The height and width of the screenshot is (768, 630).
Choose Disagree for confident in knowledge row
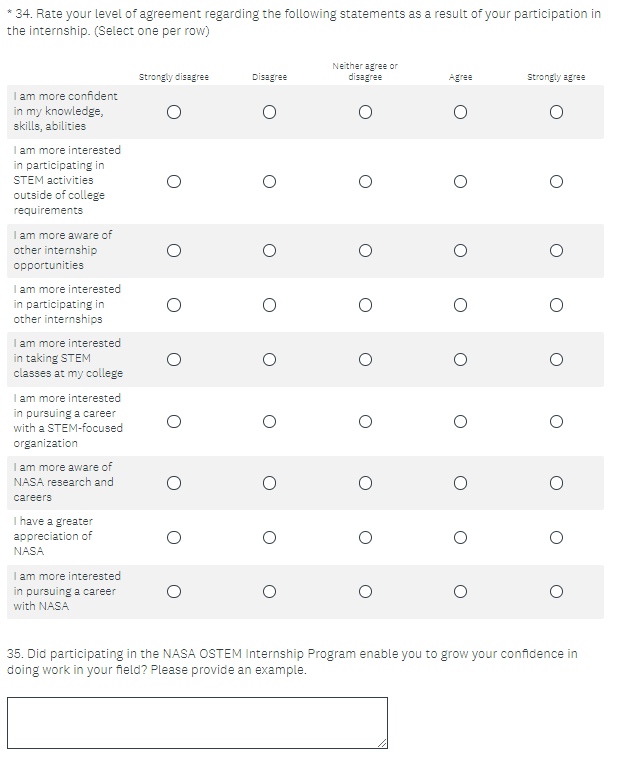tap(269, 112)
